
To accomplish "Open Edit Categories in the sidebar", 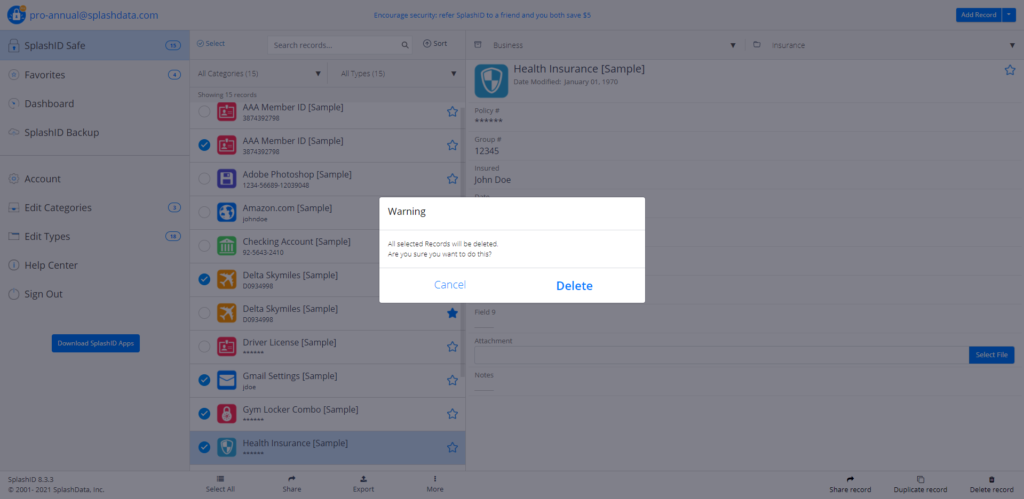I will point(57,208).
